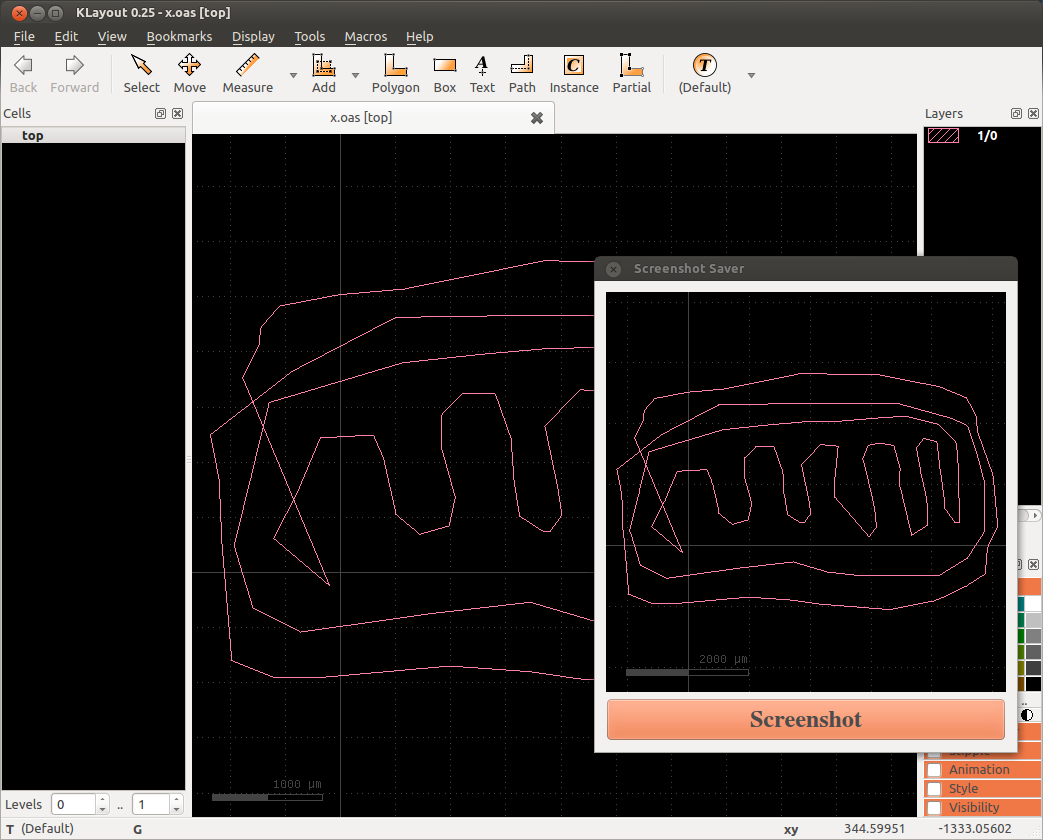Choose the Box tool
The height and width of the screenshot is (840, 1043).
(x=445, y=74)
